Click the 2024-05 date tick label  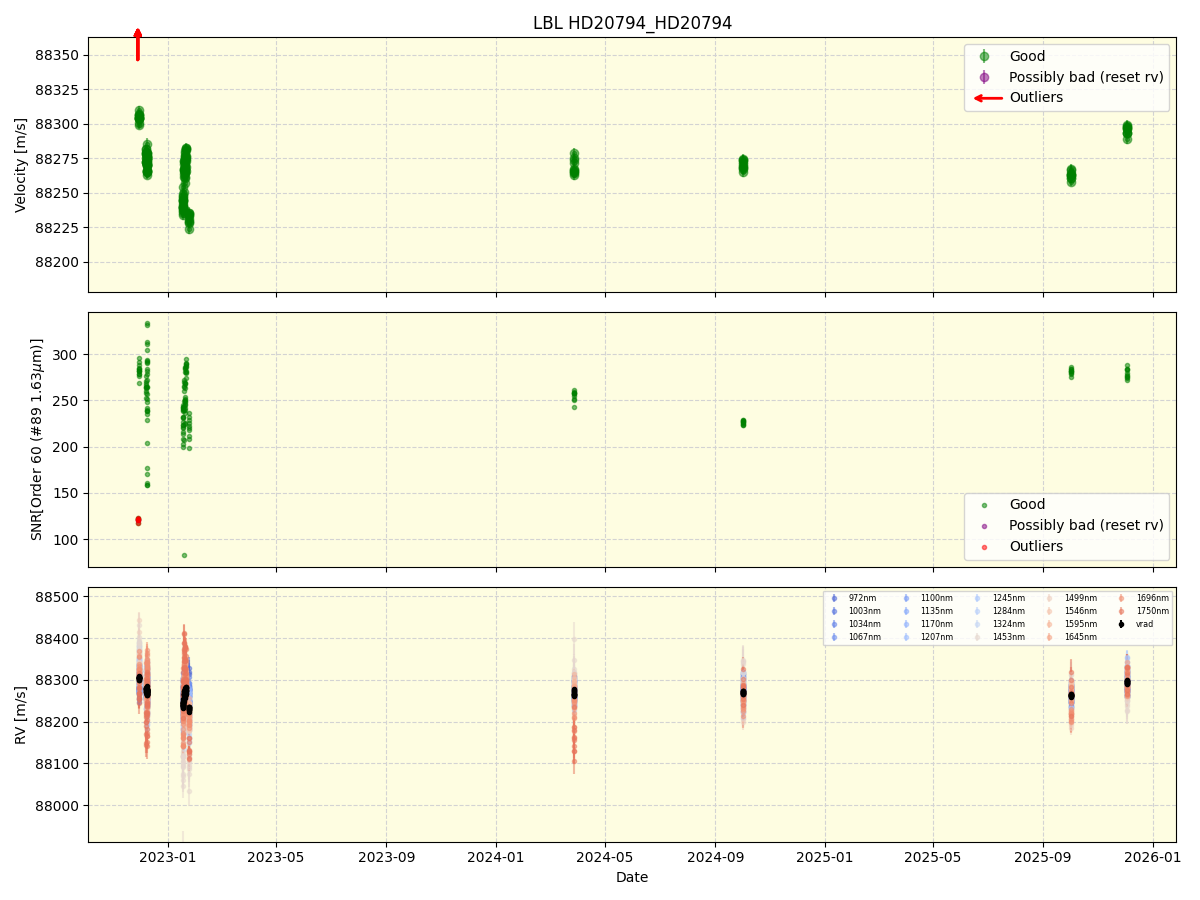[605, 857]
